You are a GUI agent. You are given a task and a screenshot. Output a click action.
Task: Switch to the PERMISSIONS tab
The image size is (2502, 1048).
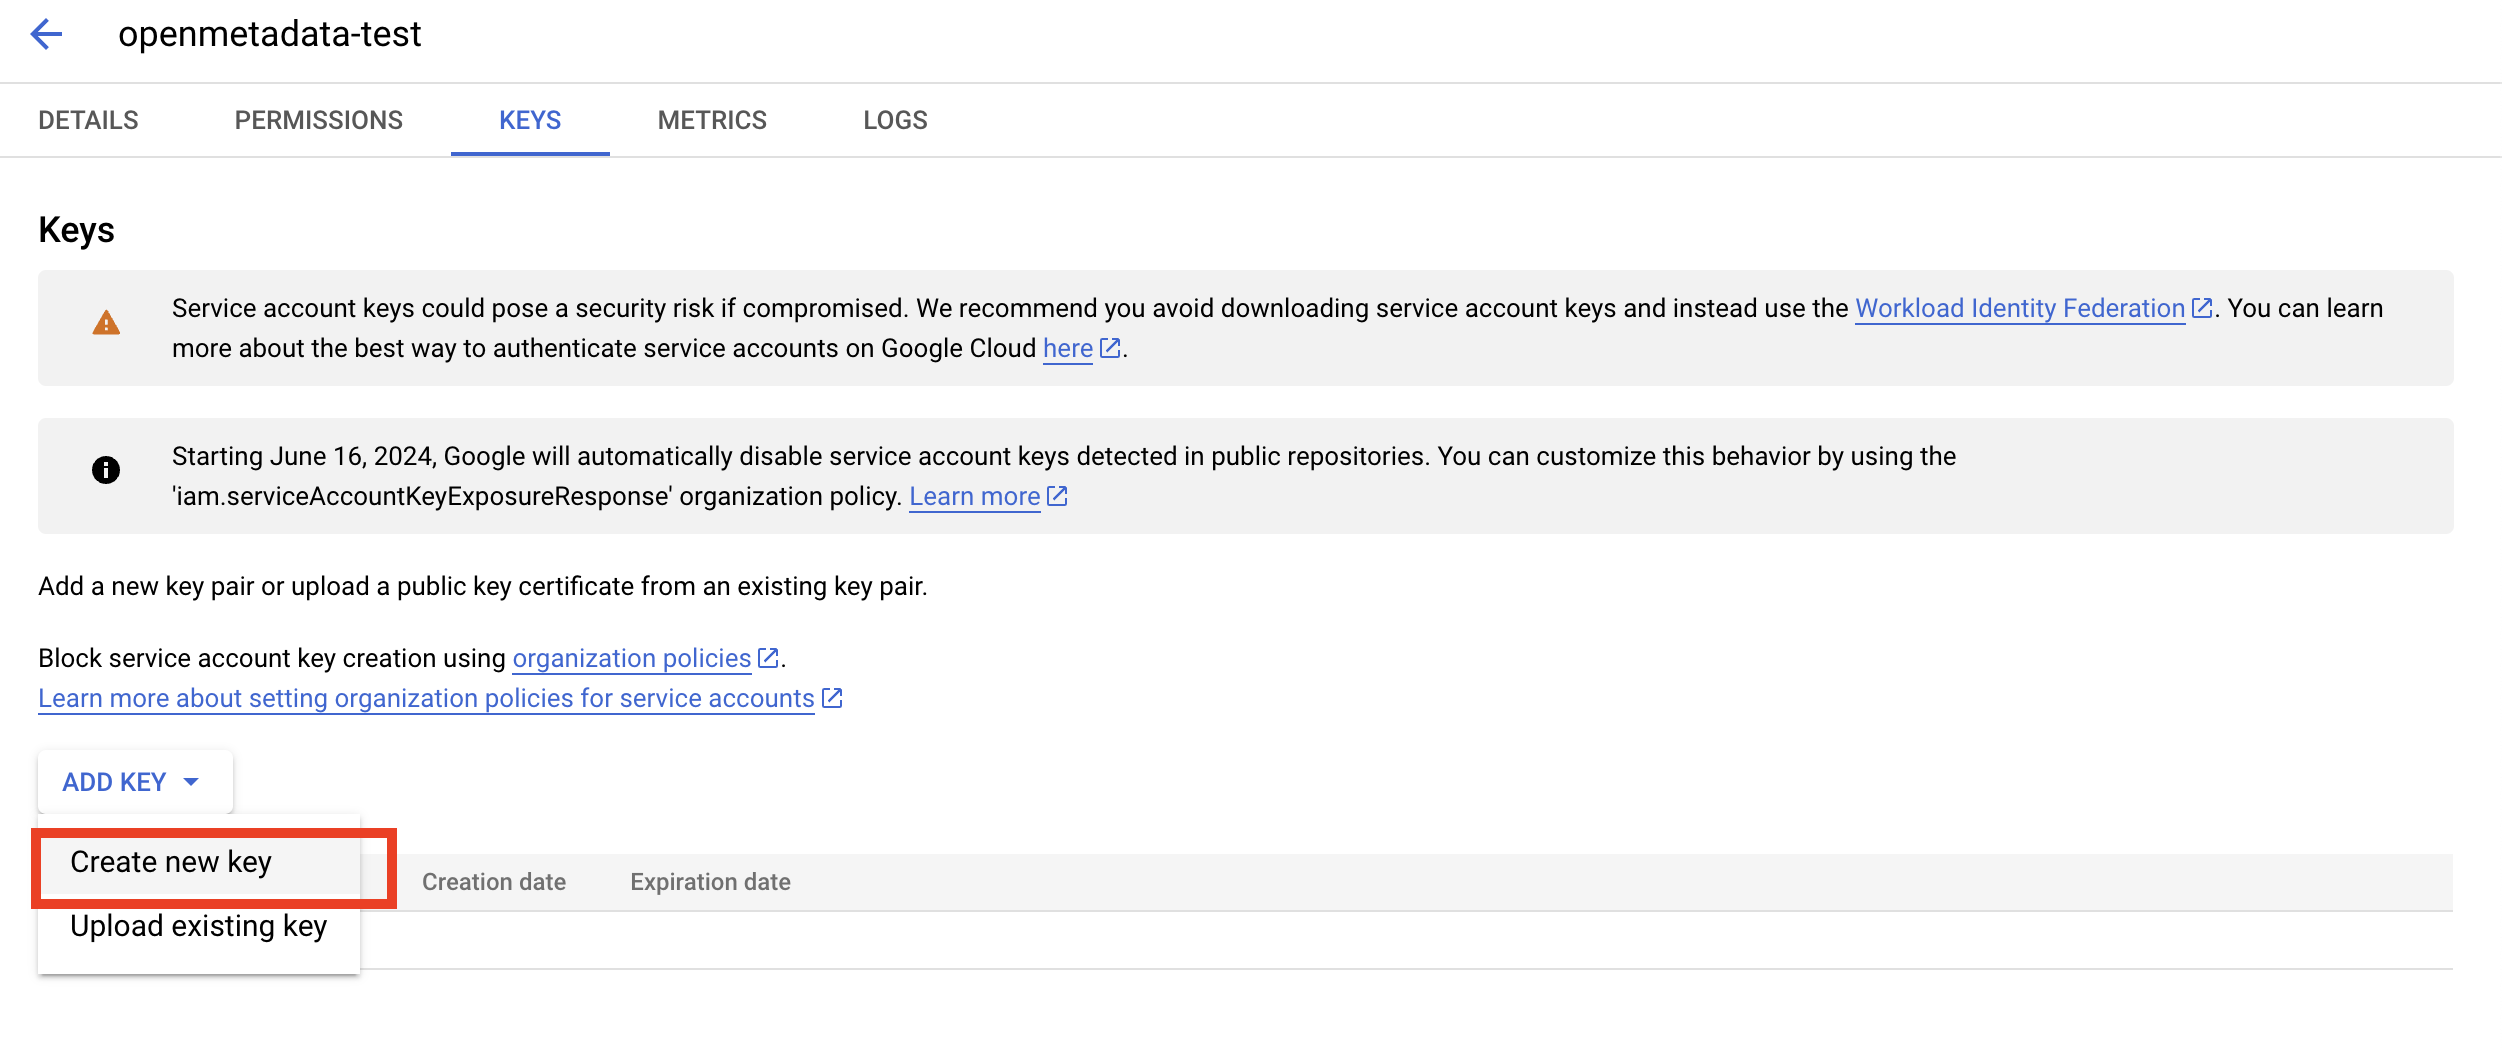click(x=318, y=120)
